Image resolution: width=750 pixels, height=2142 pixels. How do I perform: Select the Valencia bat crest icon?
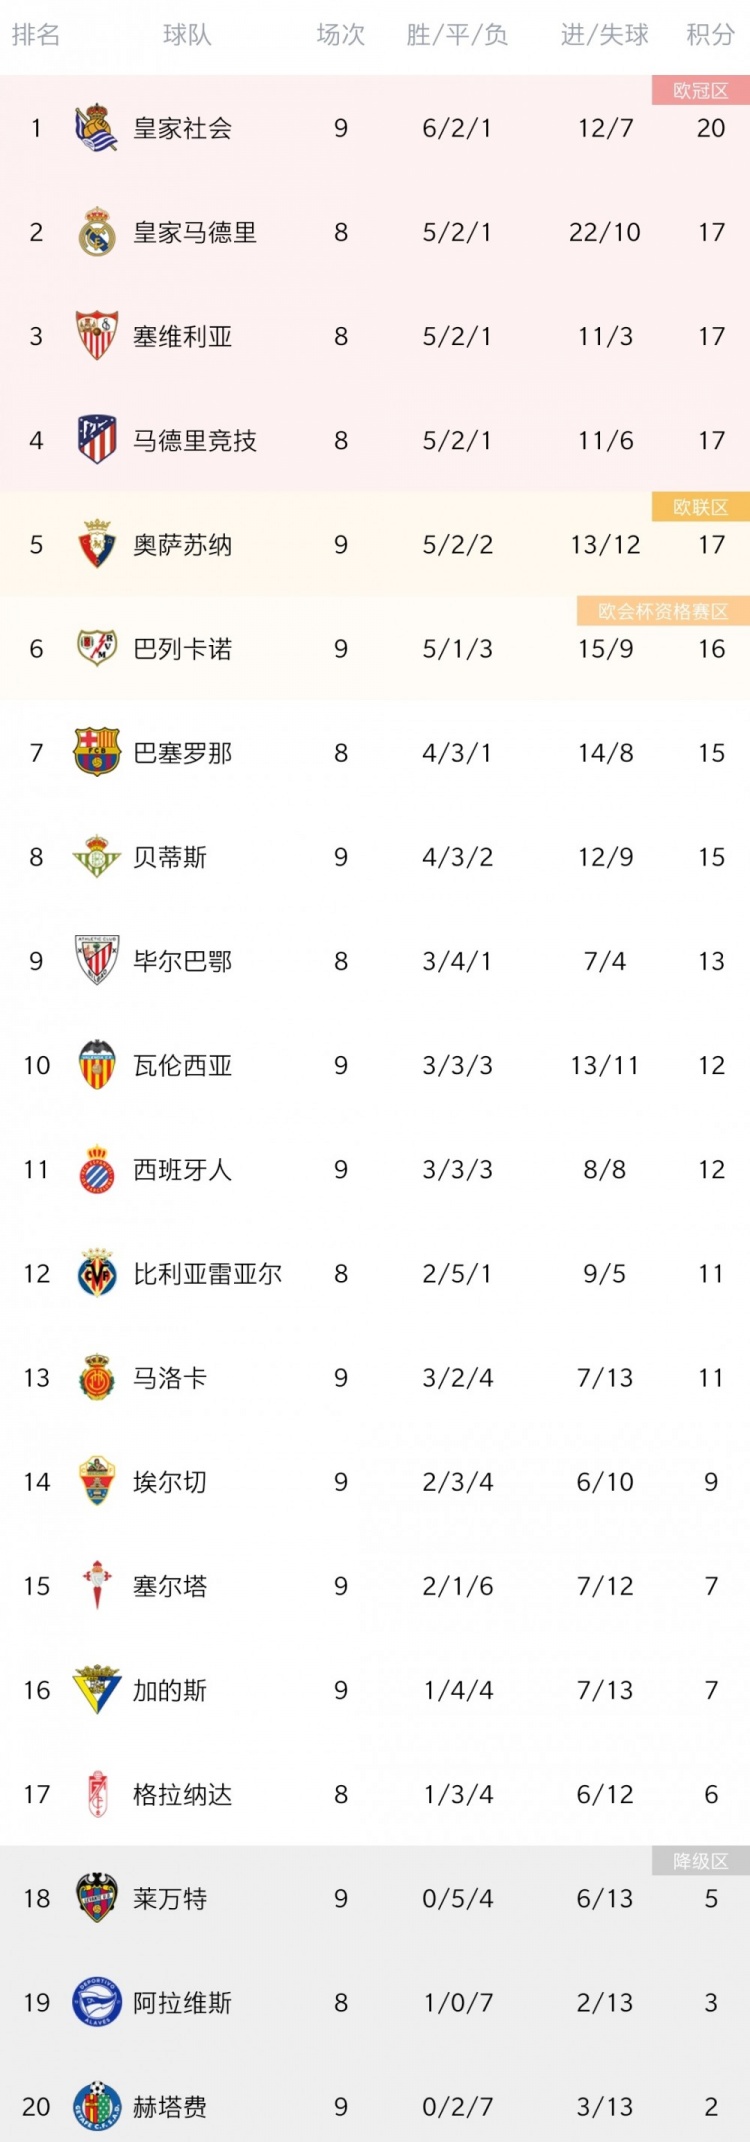click(x=97, y=1065)
